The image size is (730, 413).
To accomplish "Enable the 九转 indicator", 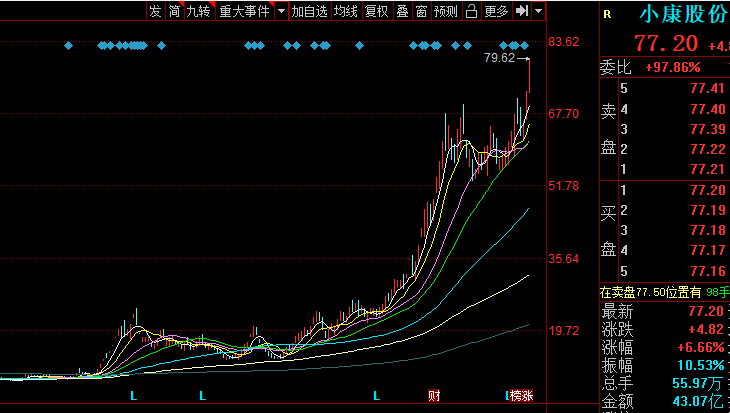I will point(199,11).
